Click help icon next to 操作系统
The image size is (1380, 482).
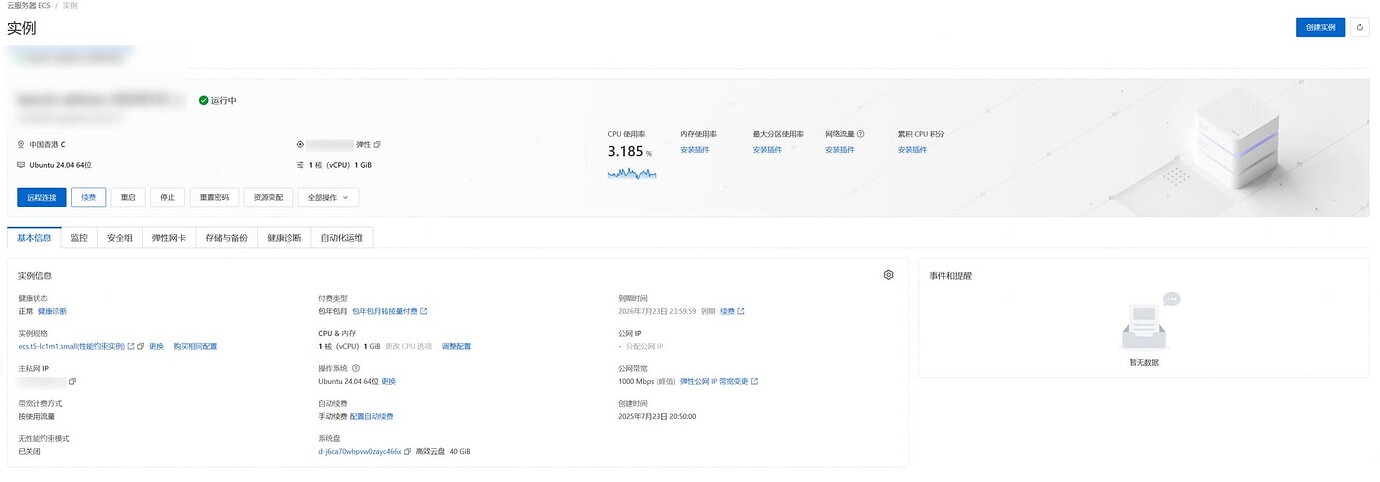(356, 368)
